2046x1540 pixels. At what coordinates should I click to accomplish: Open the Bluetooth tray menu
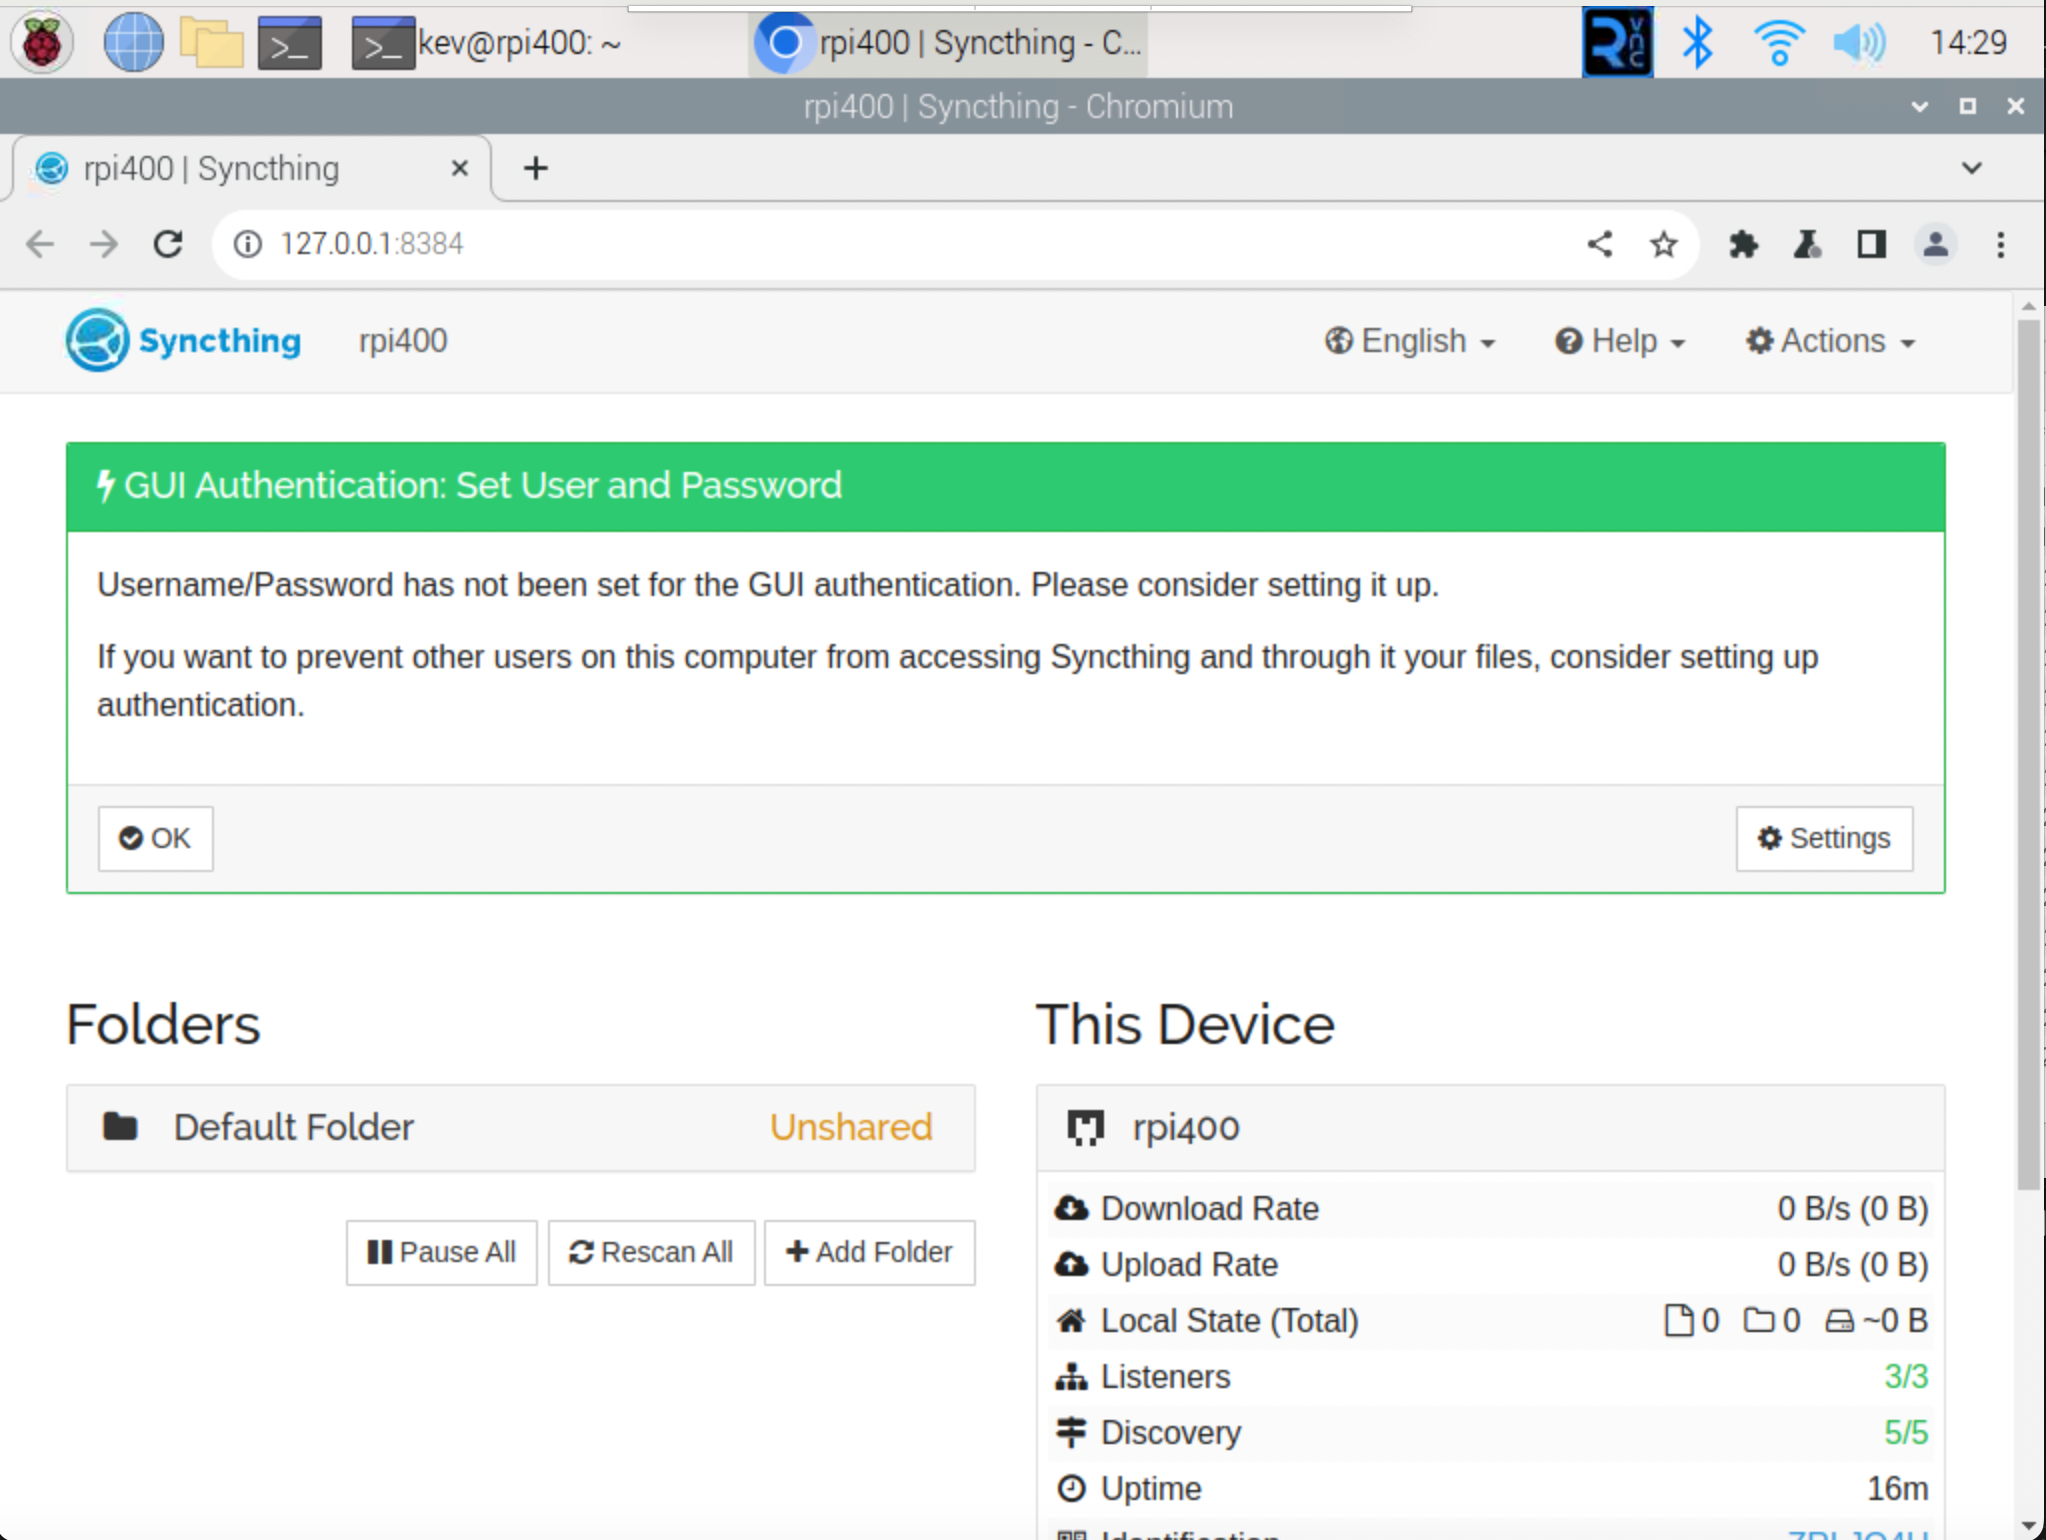[1697, 43]
